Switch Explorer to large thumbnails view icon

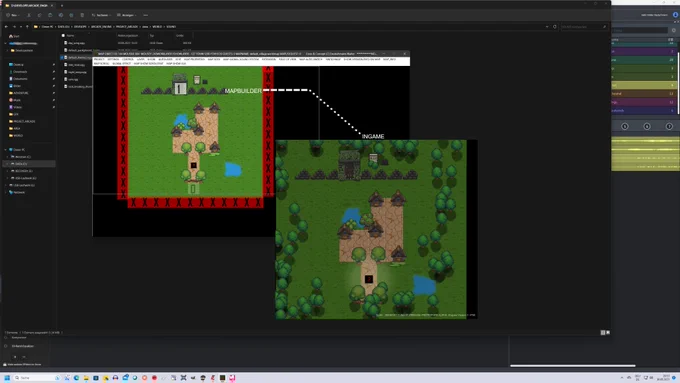[608, 333]
